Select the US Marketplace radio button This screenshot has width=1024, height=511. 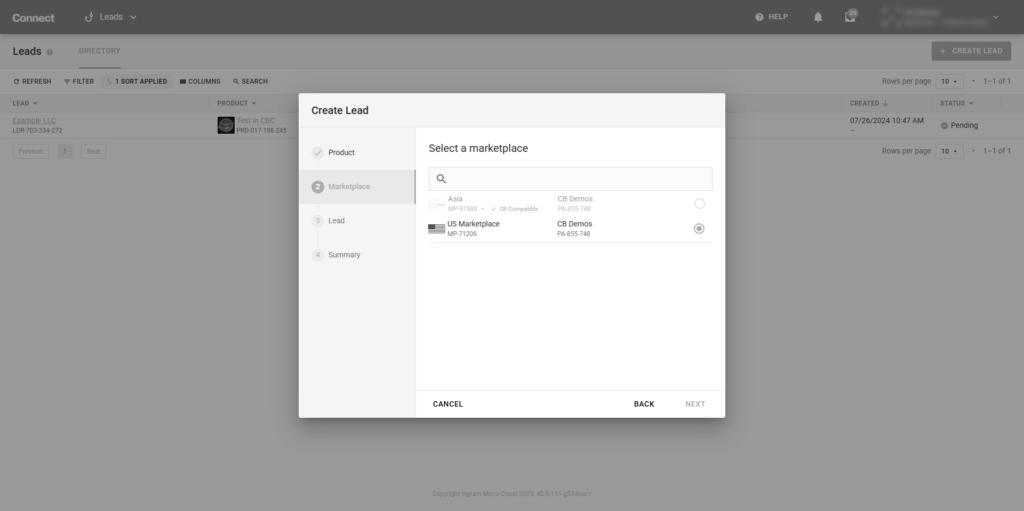(x=699, y=229)
